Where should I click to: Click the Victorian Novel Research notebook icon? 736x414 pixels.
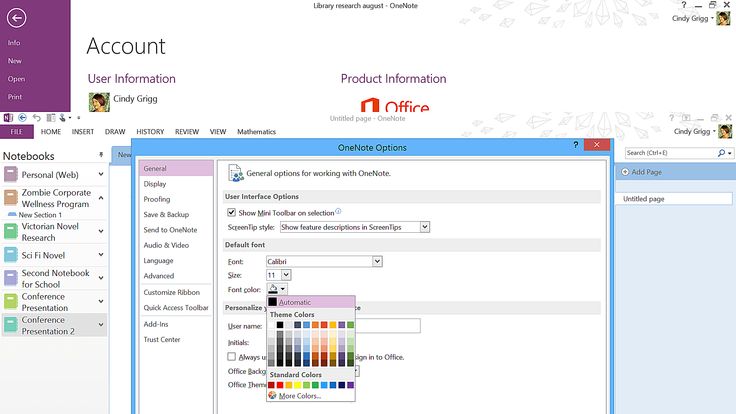[11, 231]
